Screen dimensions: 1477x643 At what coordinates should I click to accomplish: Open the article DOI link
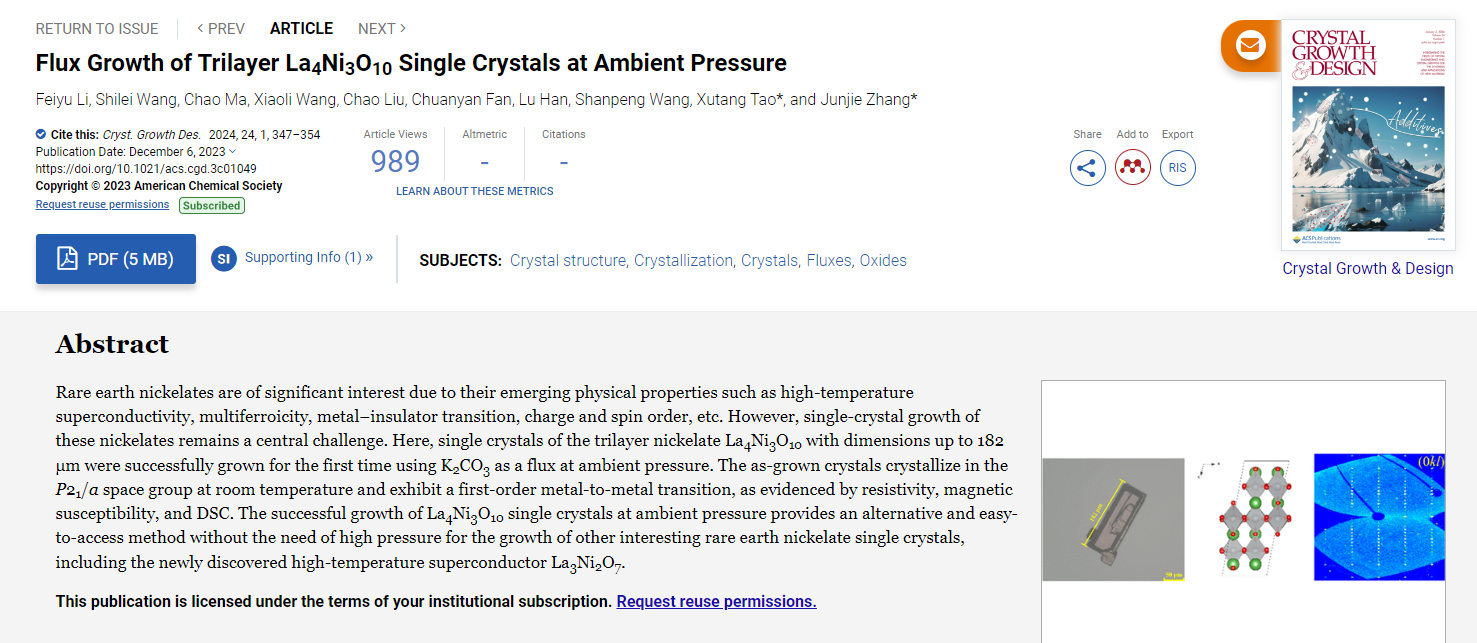point(146,169)
